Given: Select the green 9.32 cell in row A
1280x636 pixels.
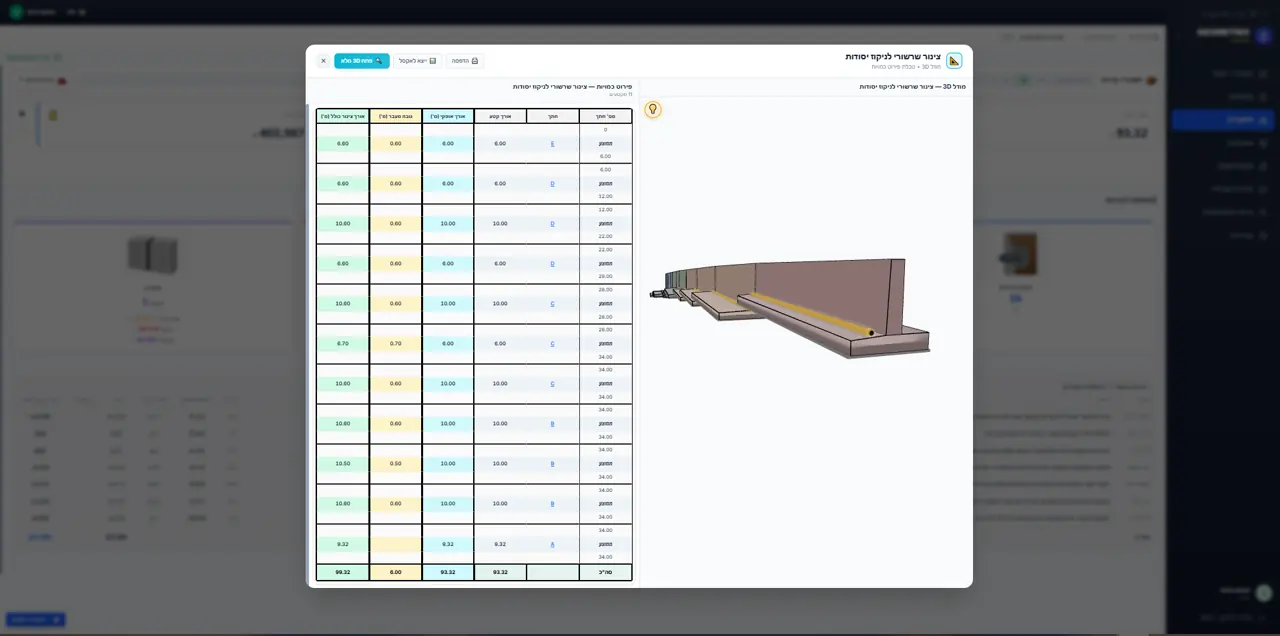Looking at the screenshot, I should coord(343,544).
